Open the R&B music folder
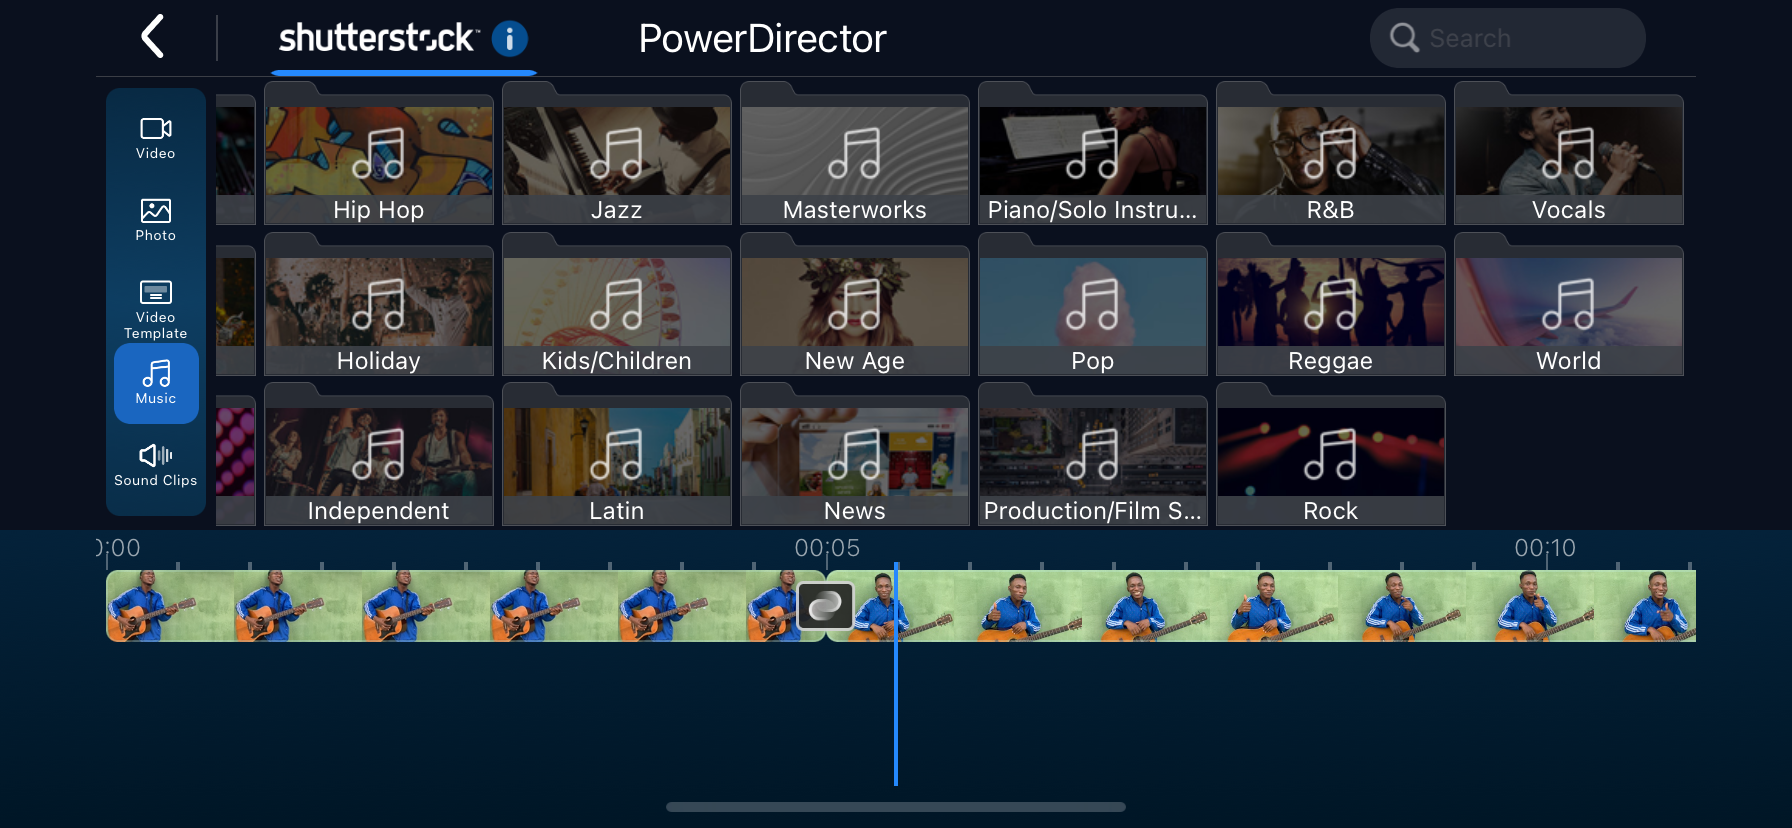1792x828 pixels. click(1331, 153)
